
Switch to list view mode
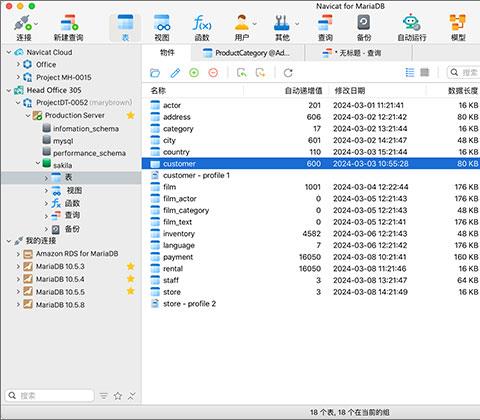[410, 72]
